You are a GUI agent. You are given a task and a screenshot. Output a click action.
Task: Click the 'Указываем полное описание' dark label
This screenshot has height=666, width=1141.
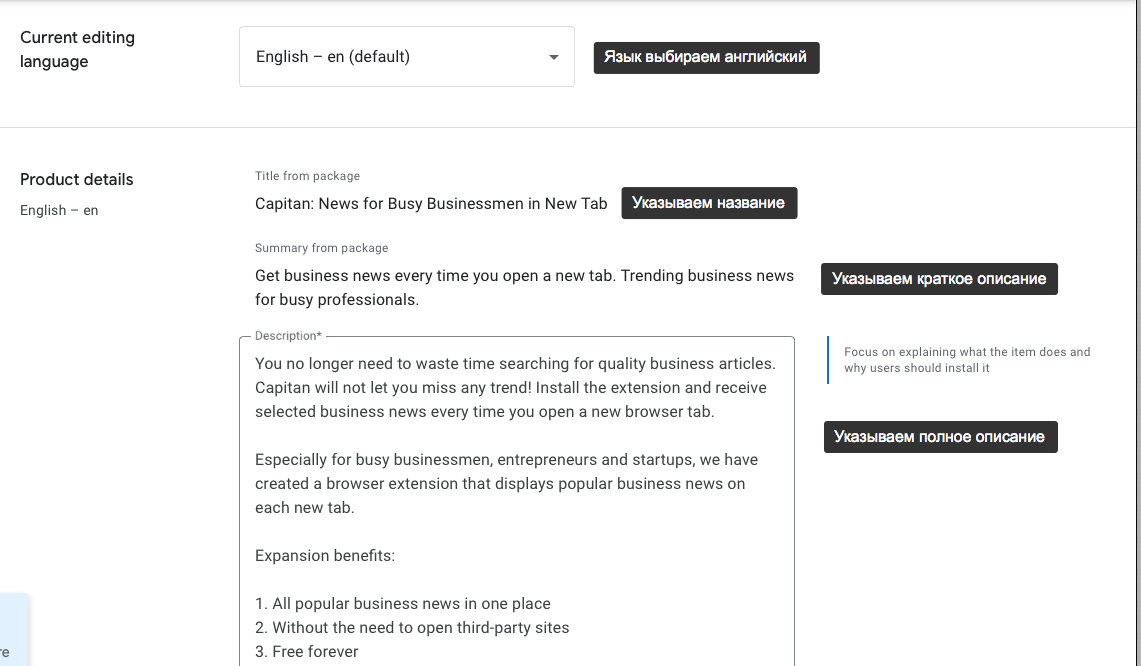[940, 437]
